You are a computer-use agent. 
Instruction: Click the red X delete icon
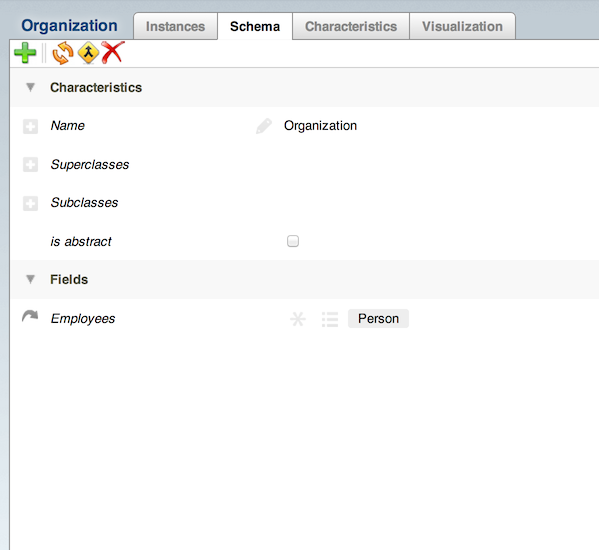tap(113, 52)
